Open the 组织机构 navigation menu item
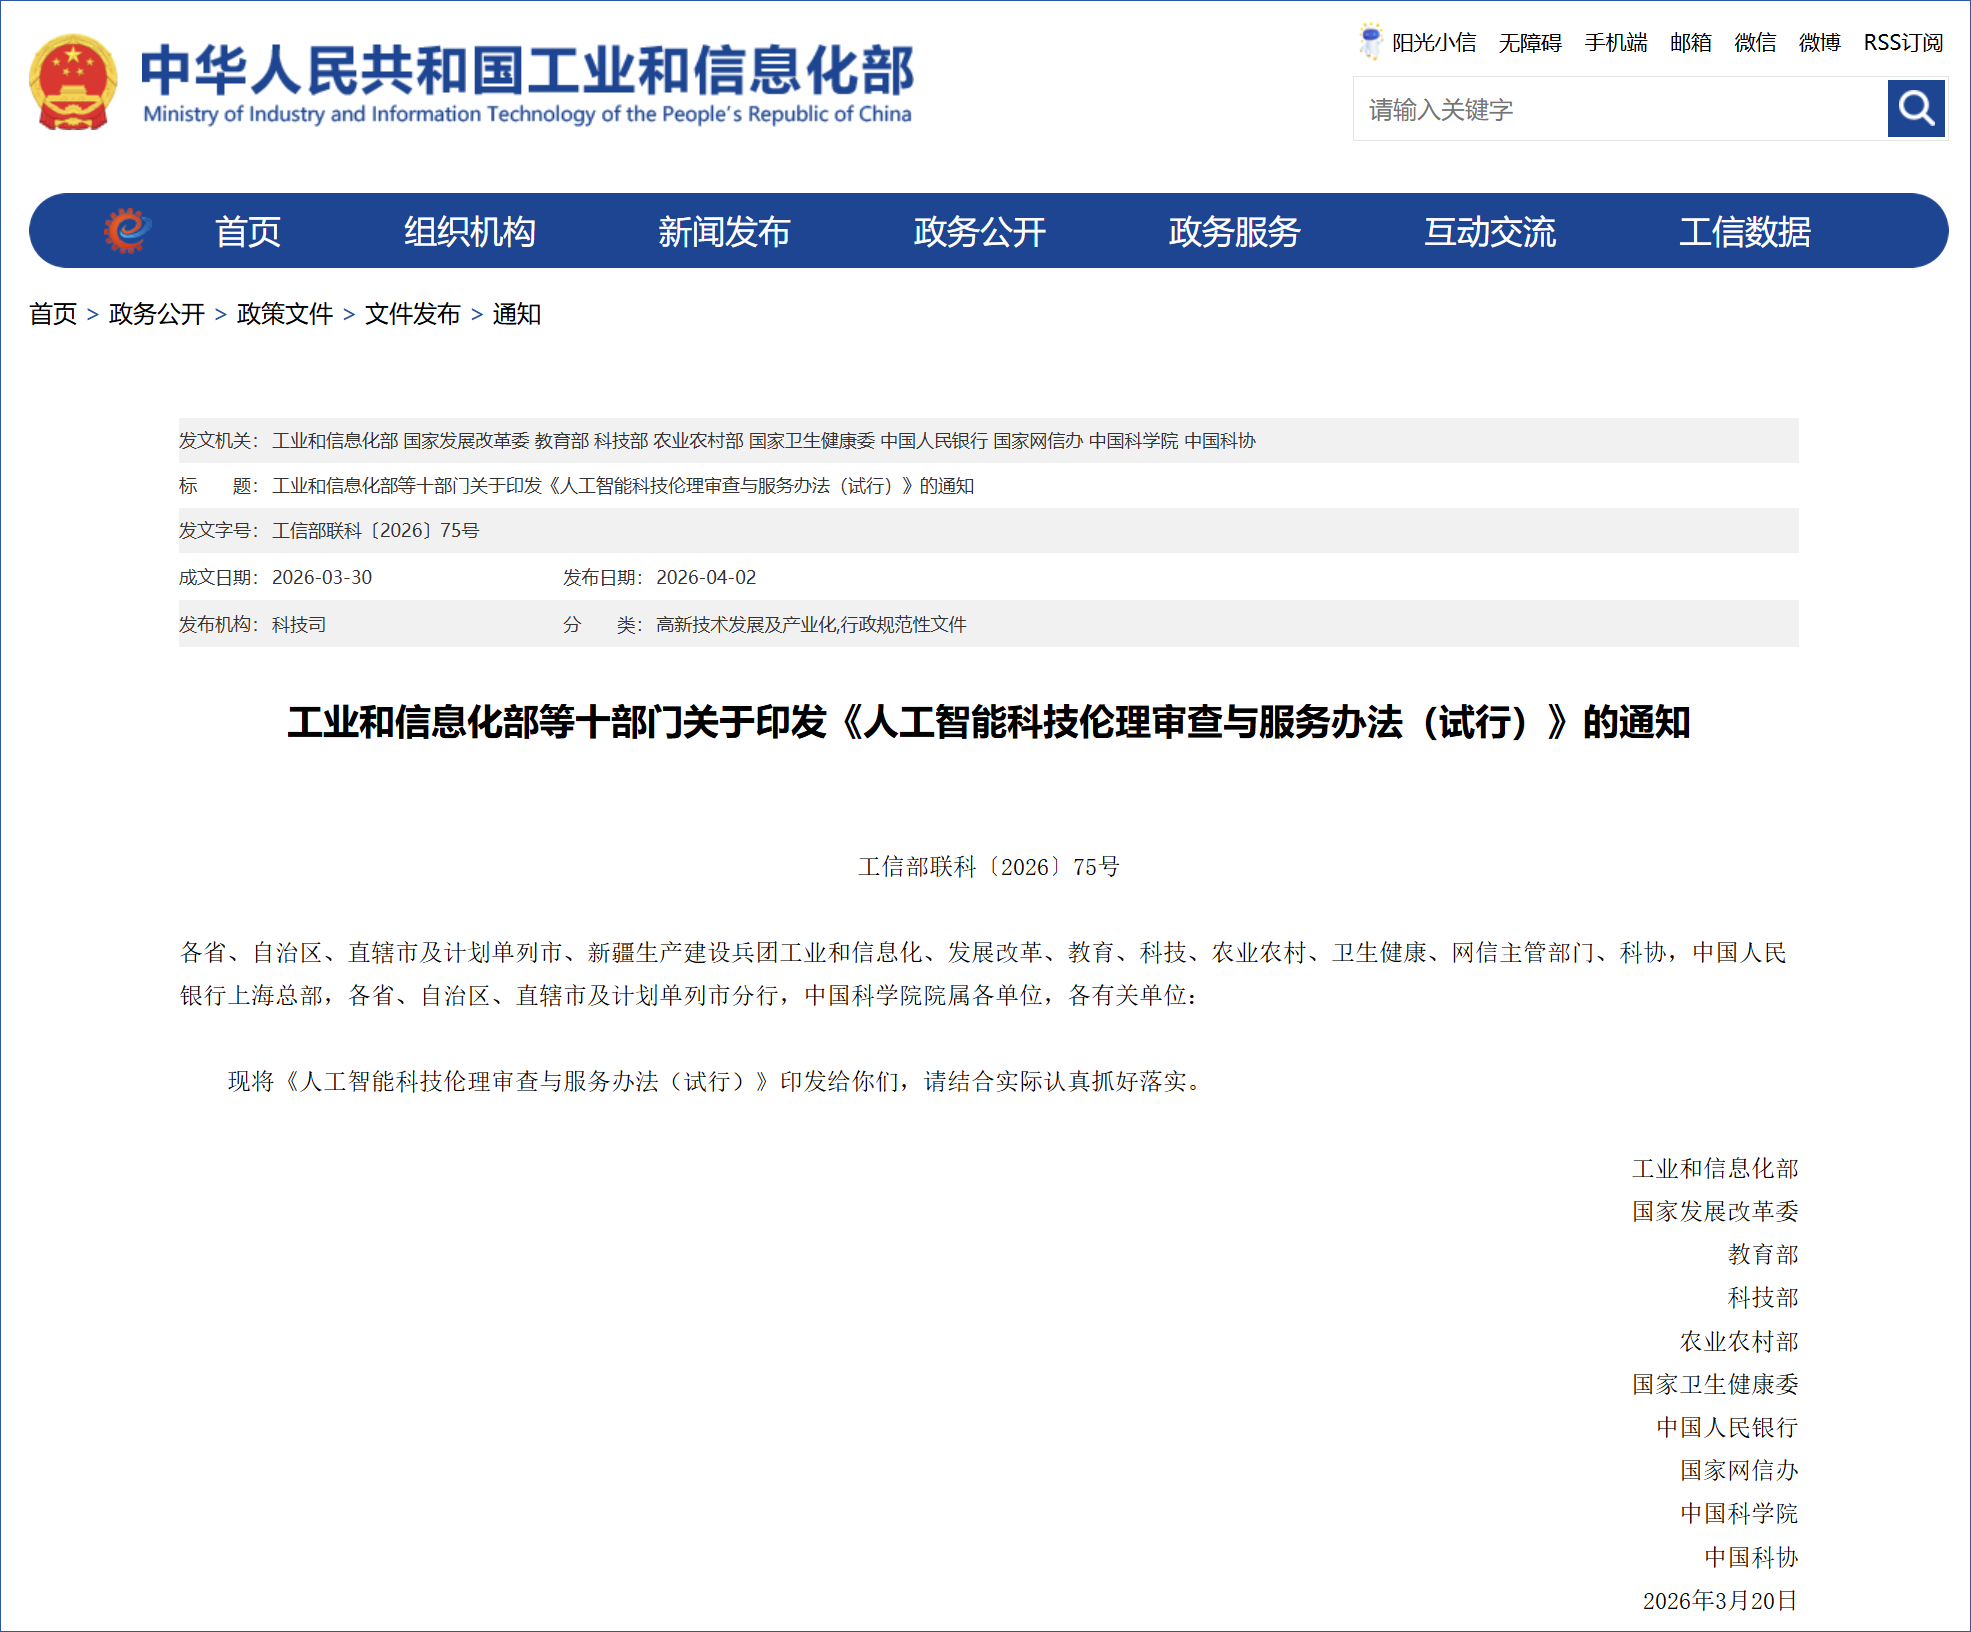Screen dimensions: 1971x1632 469,232
